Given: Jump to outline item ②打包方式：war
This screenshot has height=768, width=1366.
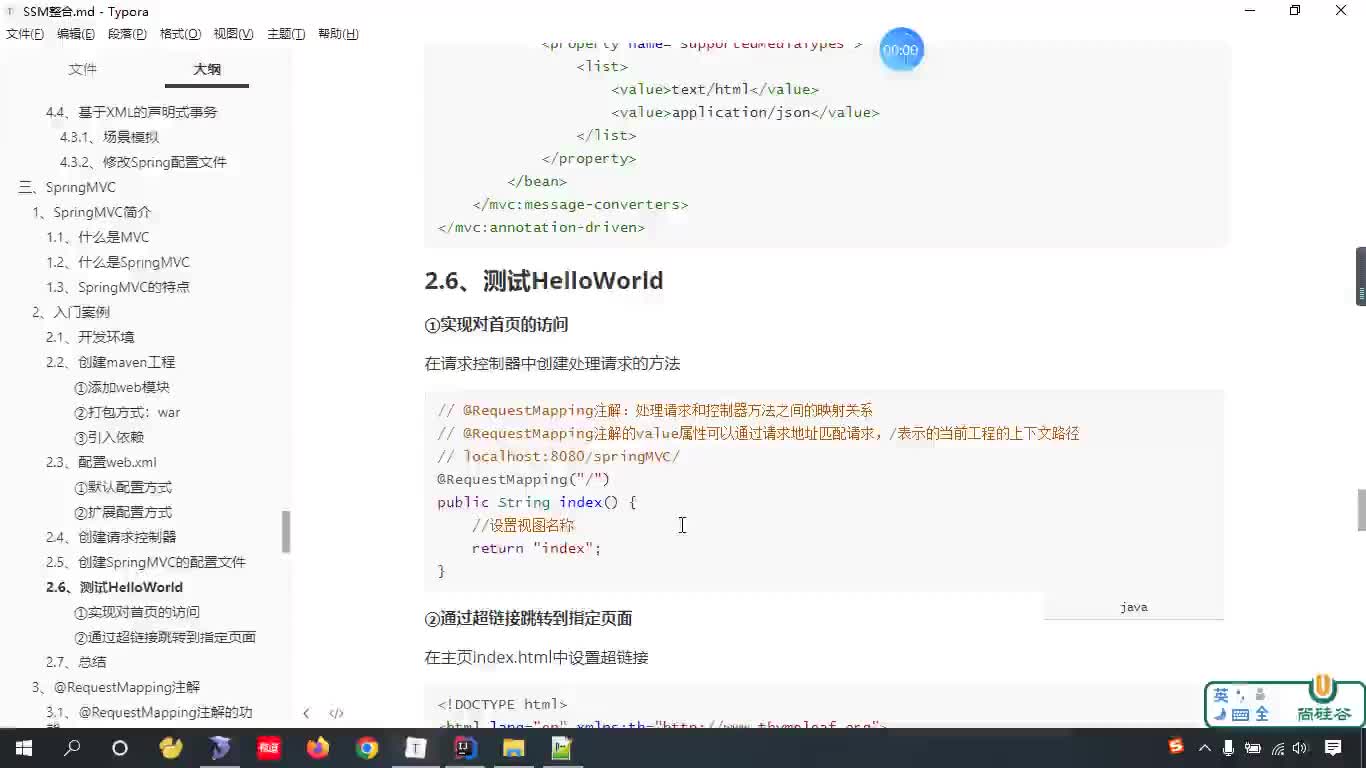Looking at the screenshot, I should 127,412.
